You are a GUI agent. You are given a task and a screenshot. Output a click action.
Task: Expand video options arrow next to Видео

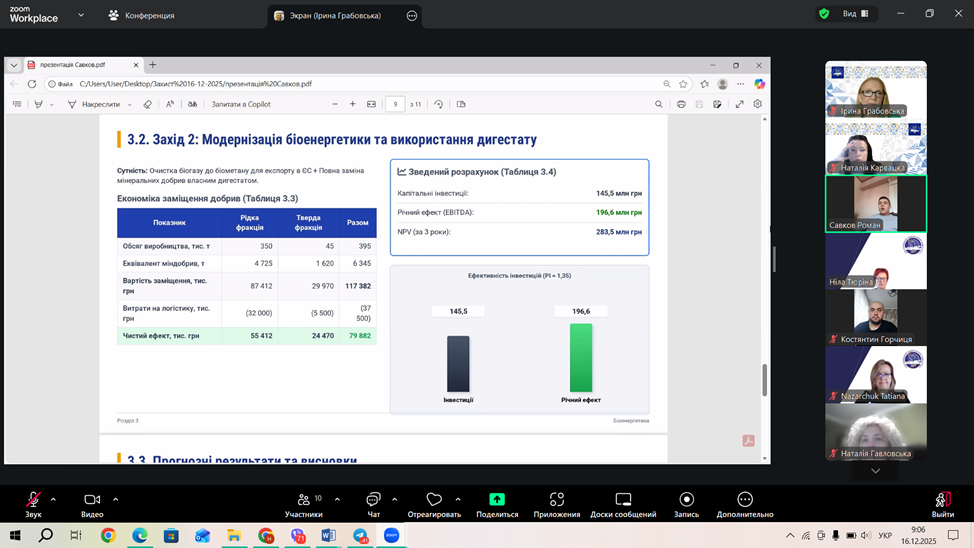pyautogui.click(x=115, y=499)
